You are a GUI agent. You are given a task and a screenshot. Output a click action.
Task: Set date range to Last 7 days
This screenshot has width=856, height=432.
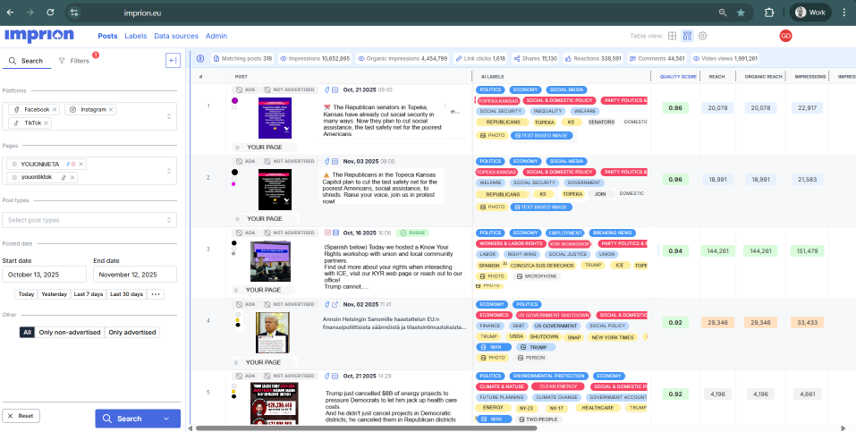click(88, 294)
